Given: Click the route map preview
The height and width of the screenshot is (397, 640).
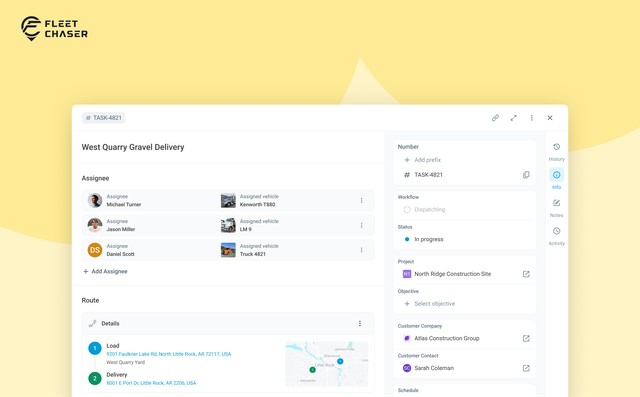Looking at the screenshot, I should click(327, 364).
